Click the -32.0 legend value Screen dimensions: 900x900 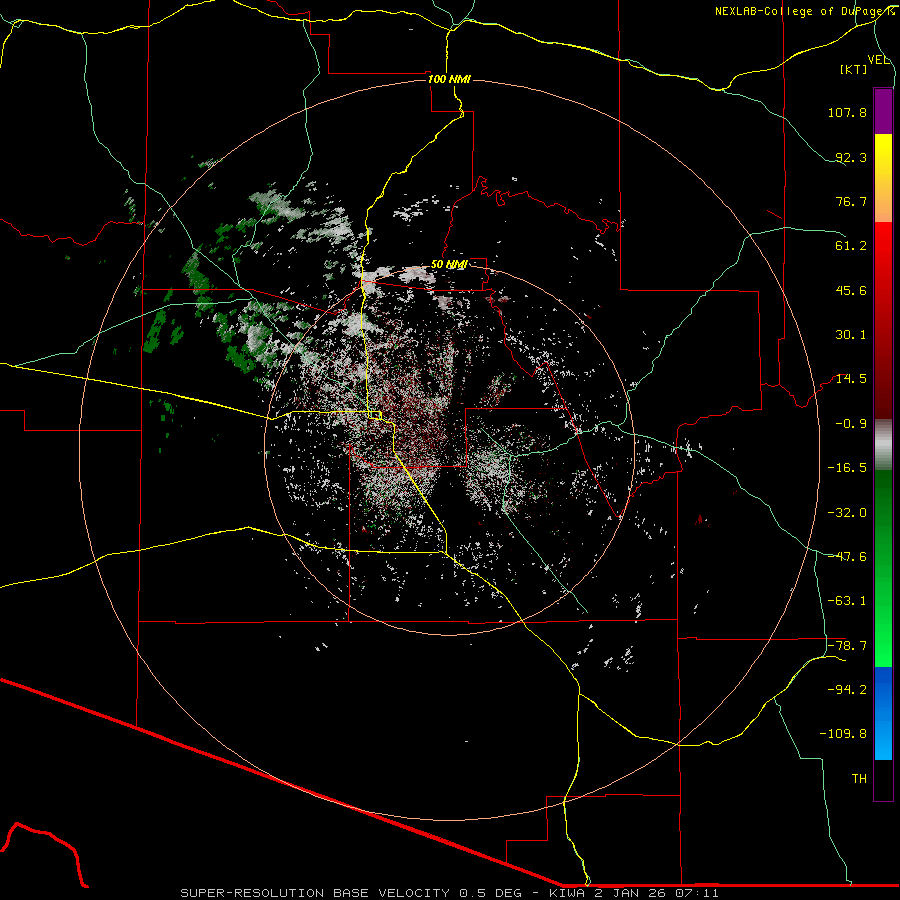pyautogui.click(x=847, y=513)
